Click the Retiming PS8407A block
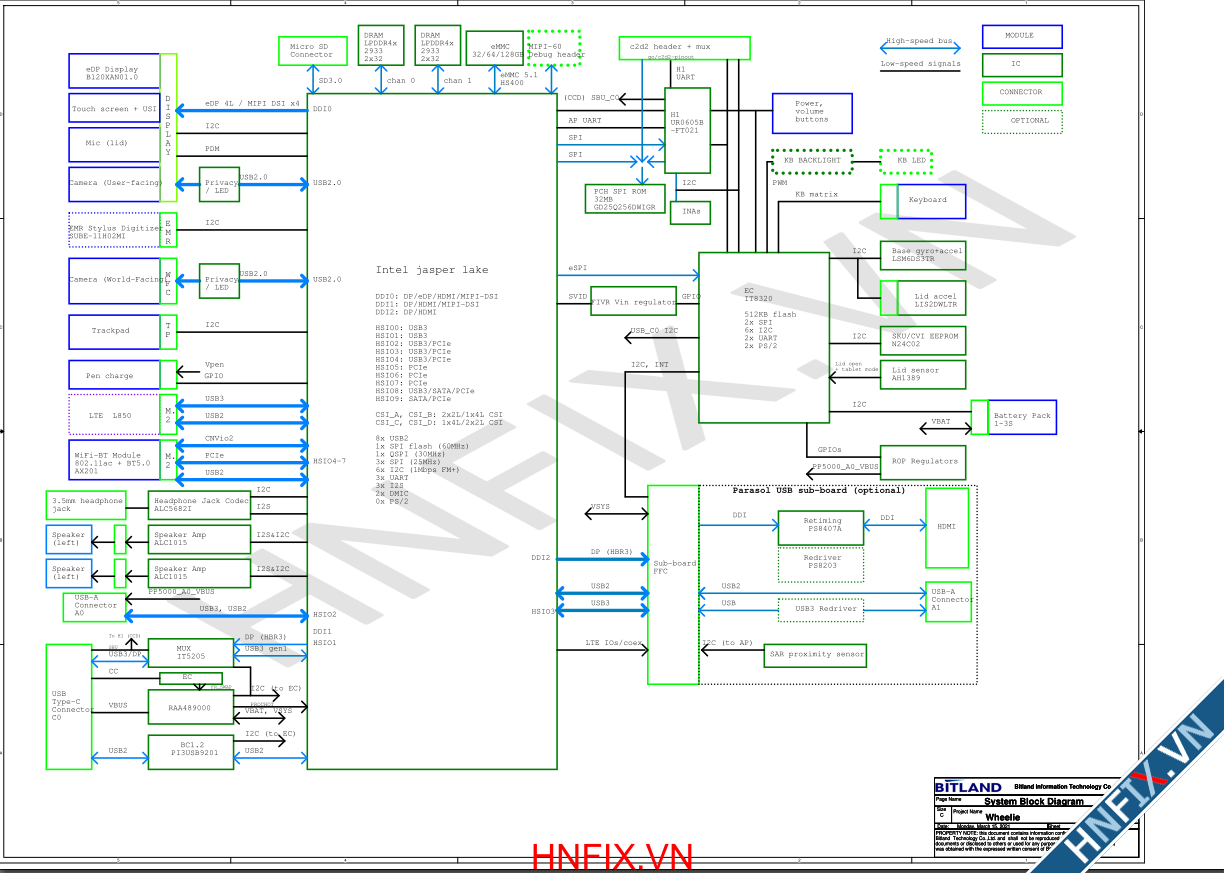Viewport: 1224px width, 873px height. coord(820,526)
